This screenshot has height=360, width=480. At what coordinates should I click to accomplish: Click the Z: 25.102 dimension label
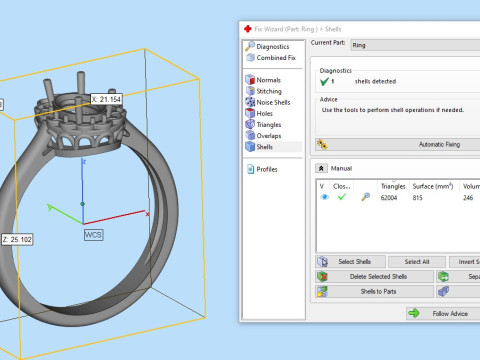point(17,239)
